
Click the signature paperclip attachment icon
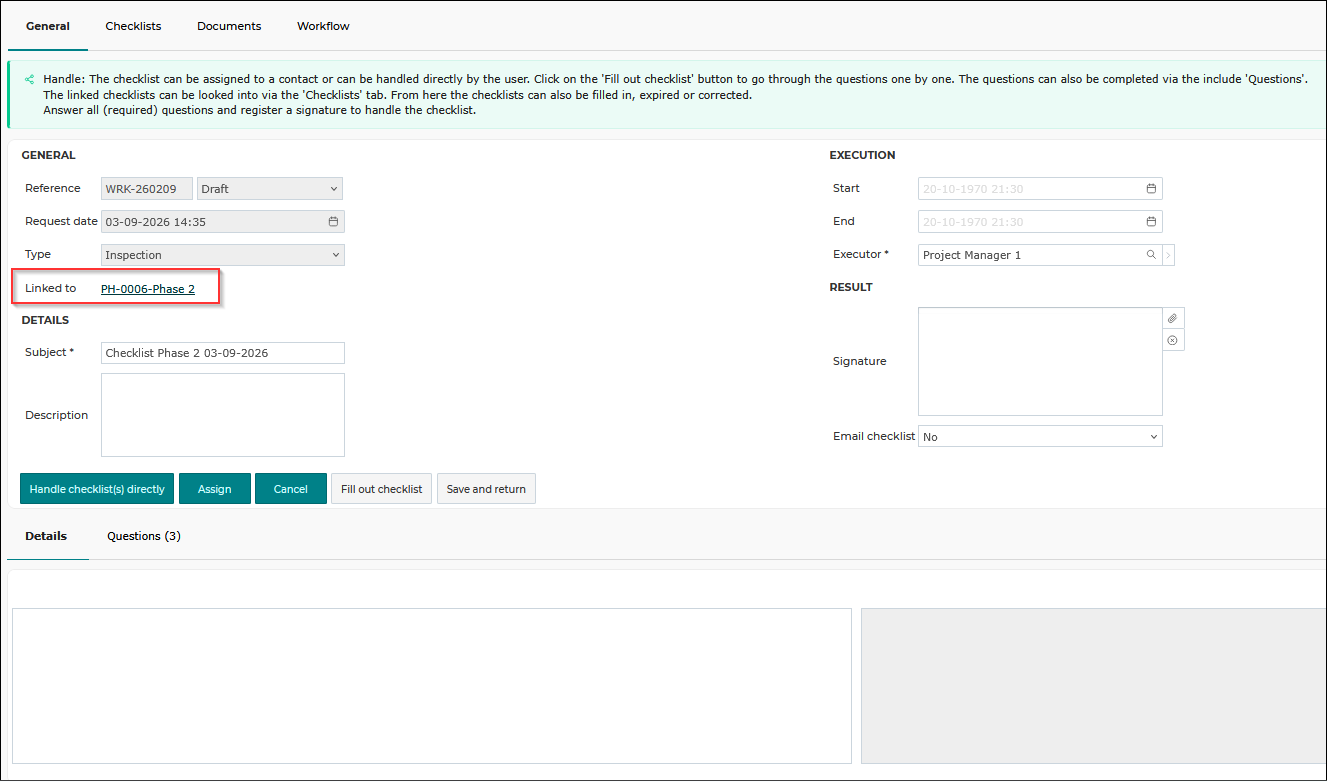[1173, 318]
